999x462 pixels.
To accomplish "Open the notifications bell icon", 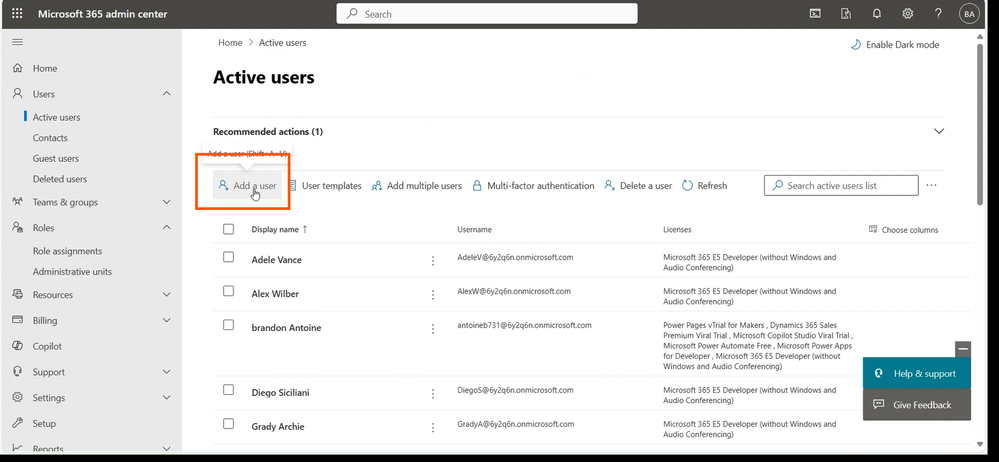I will pos(877,13).
